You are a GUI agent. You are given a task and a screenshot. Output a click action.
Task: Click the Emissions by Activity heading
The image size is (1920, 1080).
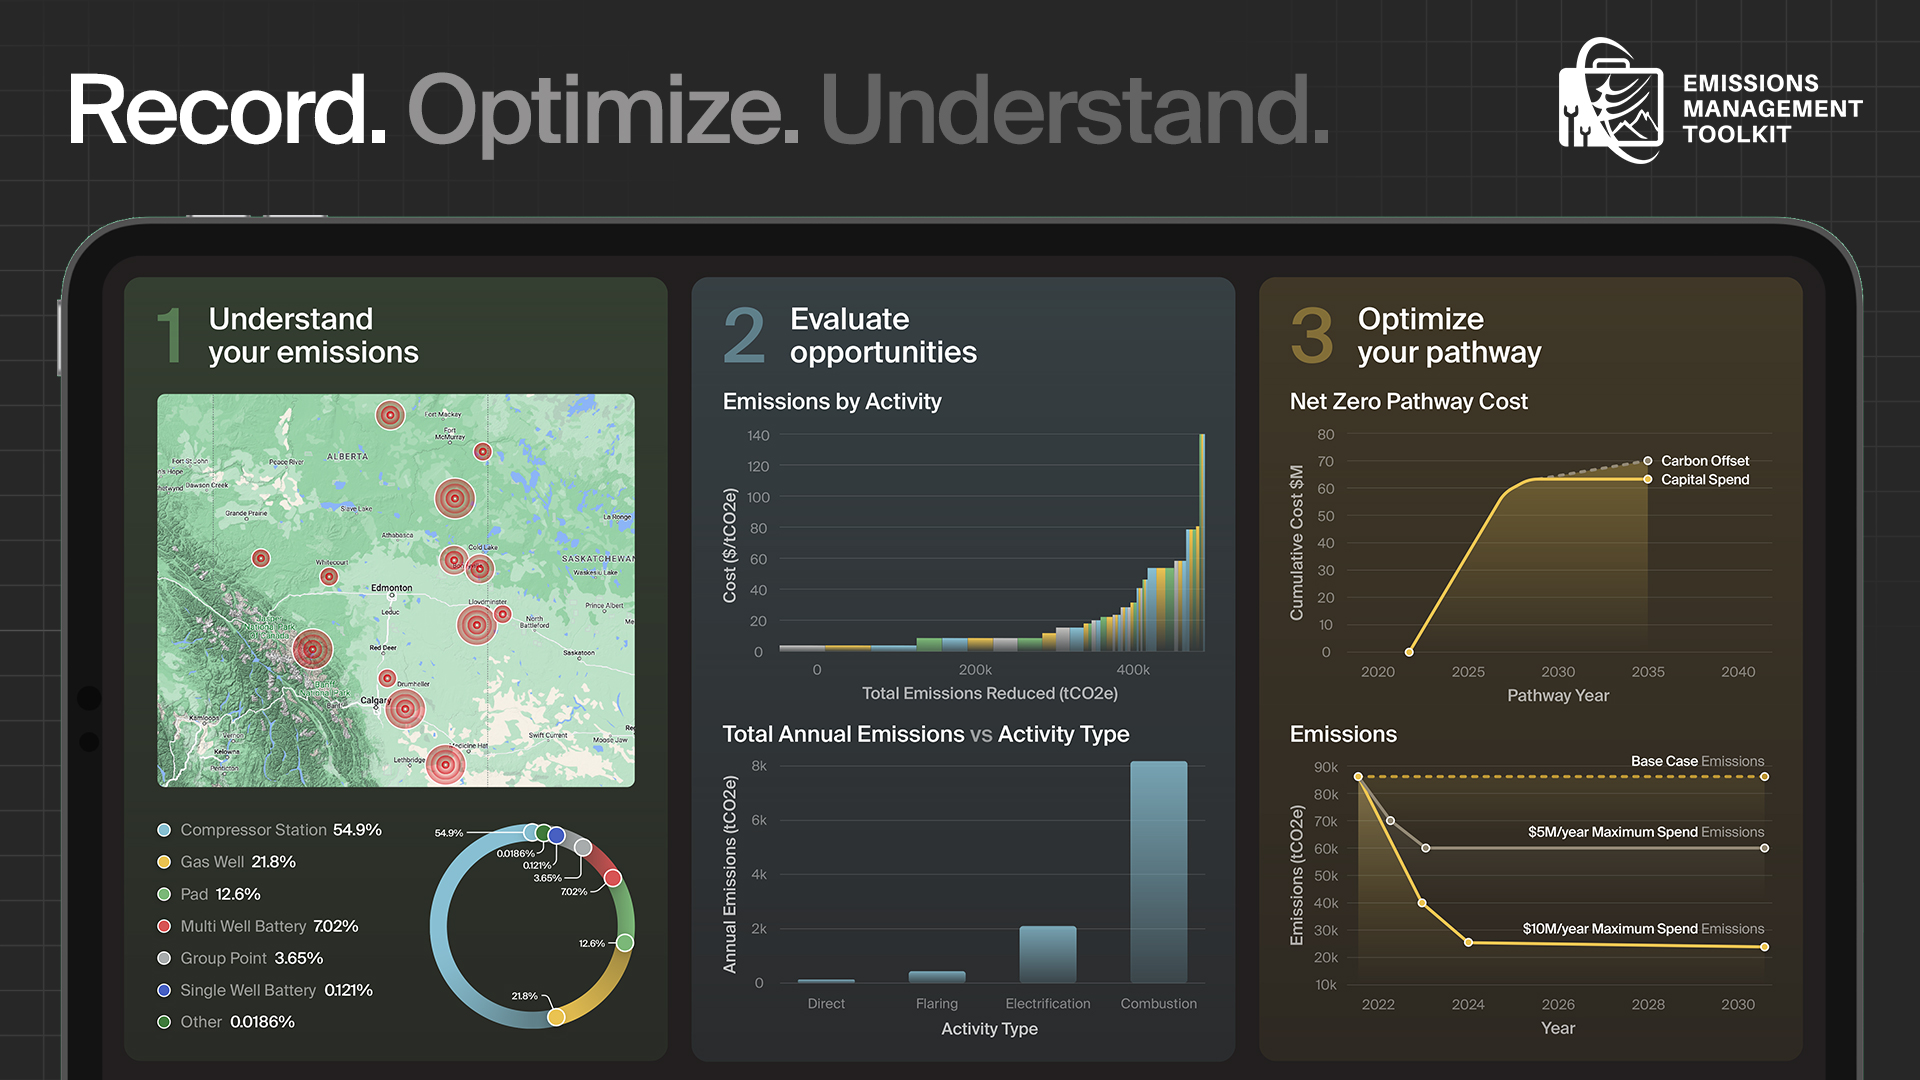(832, 401)
